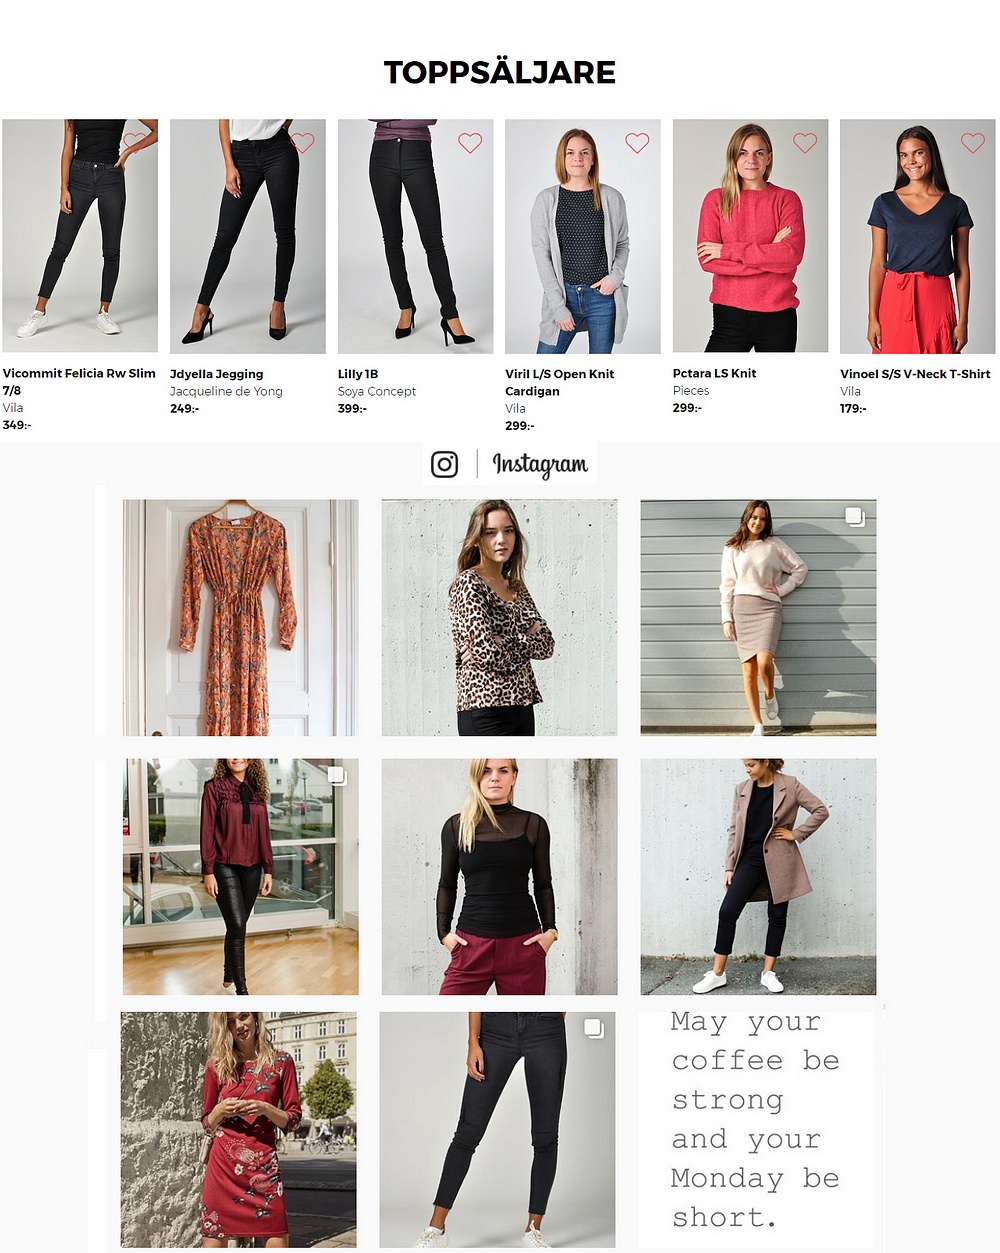This screenshot has height=1253, width=1000.
Task: Open the Pctara LS Knit product link
Action: tap(714, 373)
